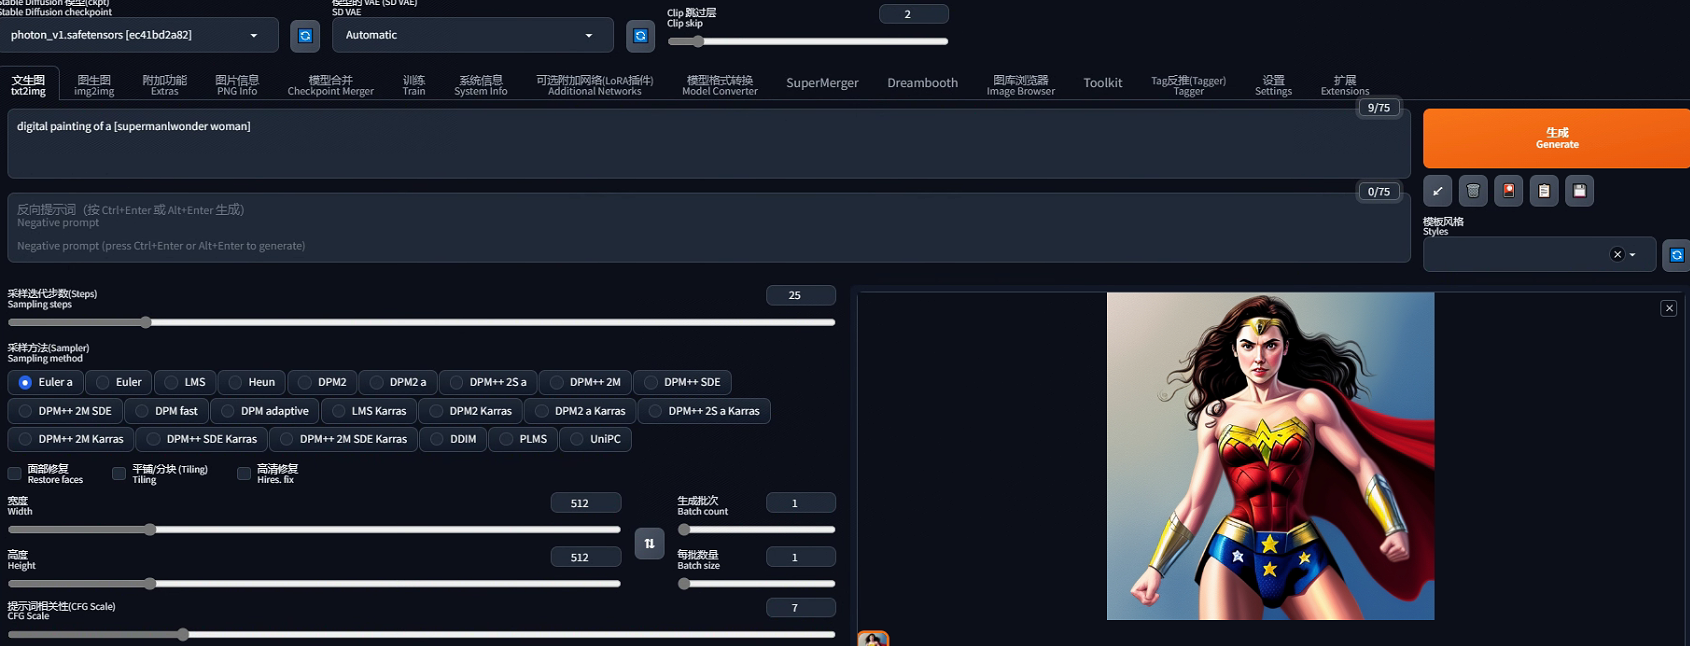This screenshot has width=1690, height=646.
Task: Select the Heun sampler
Action: (x=251, y=382)
